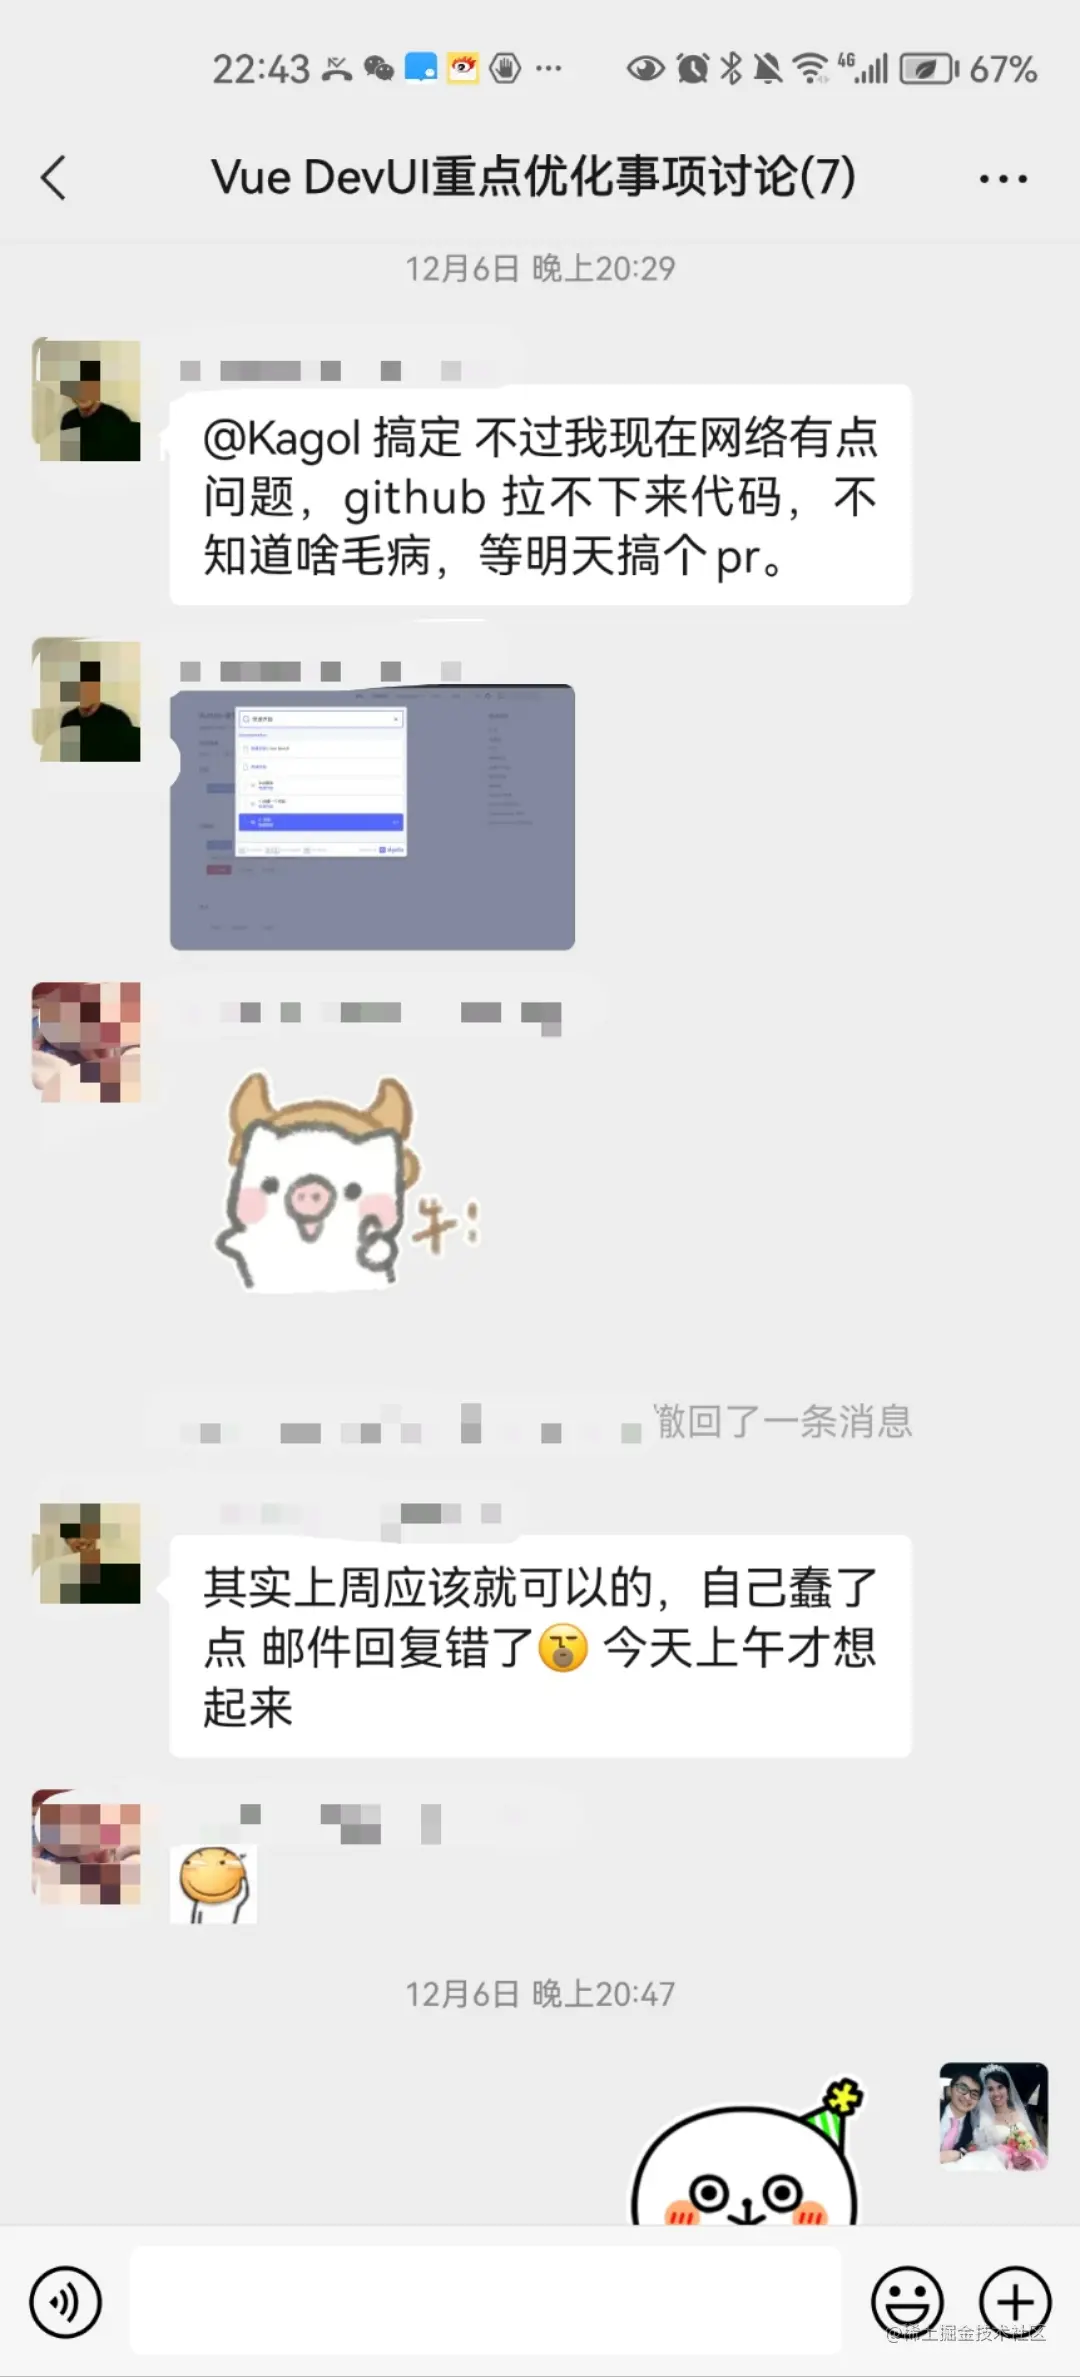The image size is (1080, 2377).
Task: Tap the group chat title Vue DevUI
Action: tap(533, 177)
